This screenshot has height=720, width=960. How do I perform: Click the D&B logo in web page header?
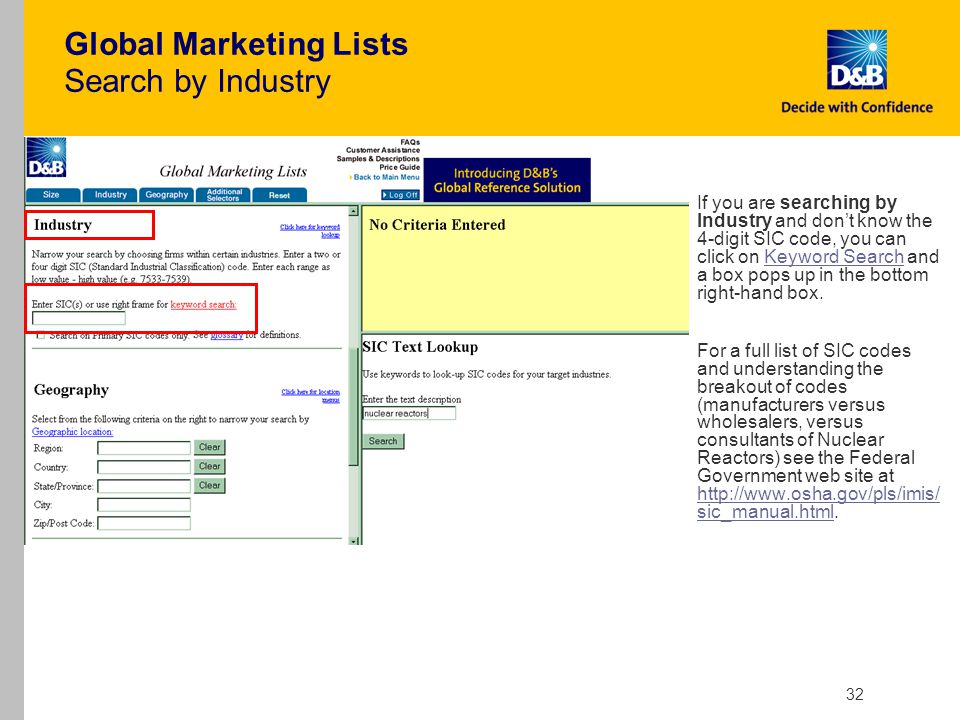(x=47, y=157)
